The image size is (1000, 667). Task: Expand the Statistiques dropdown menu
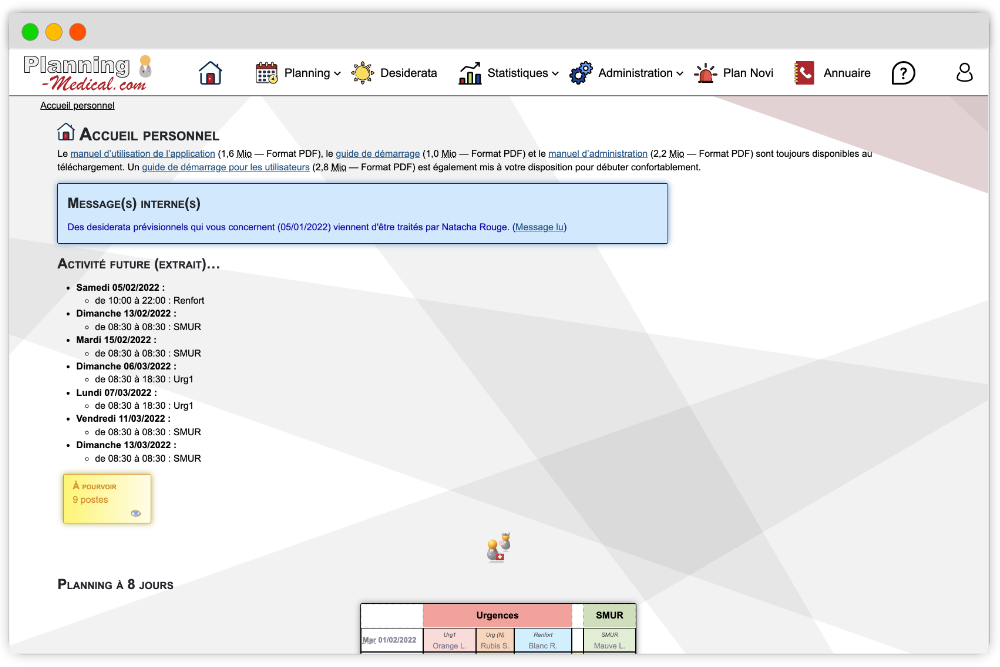(x=523, y=73)
